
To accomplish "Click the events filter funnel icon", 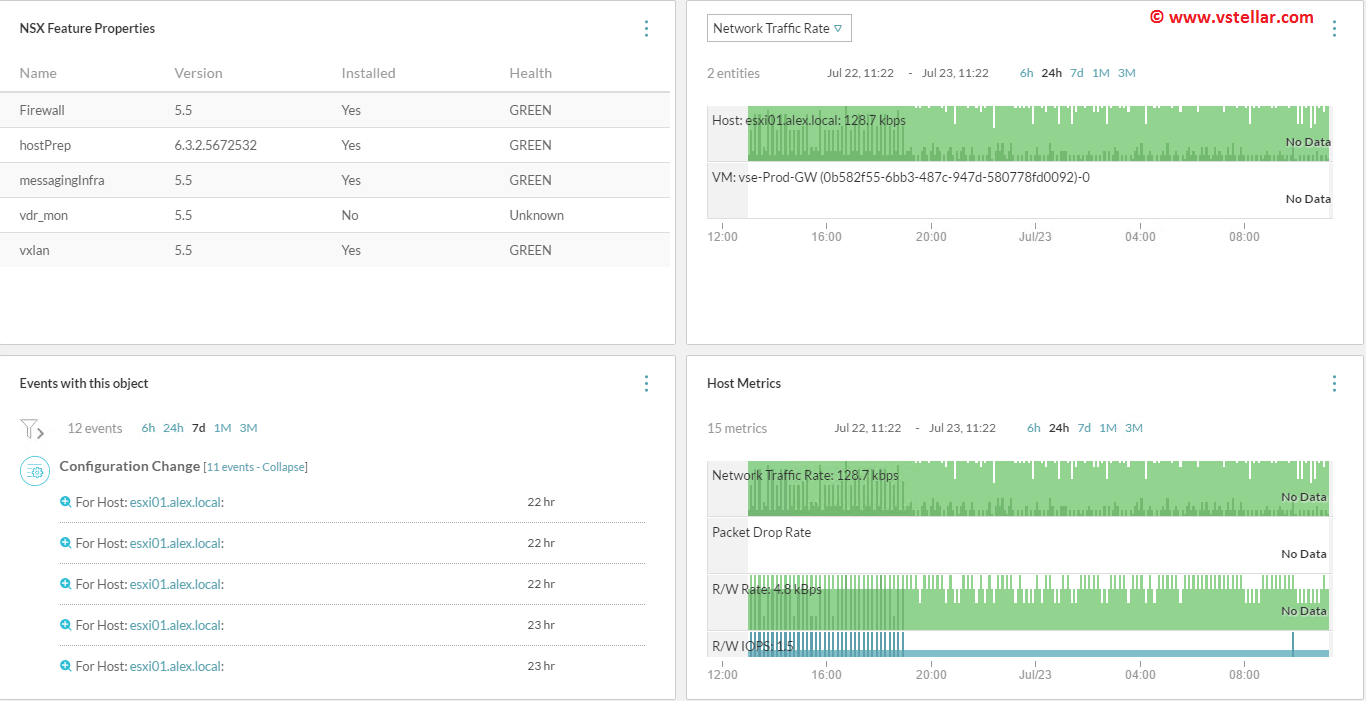I will pos(31,429).
